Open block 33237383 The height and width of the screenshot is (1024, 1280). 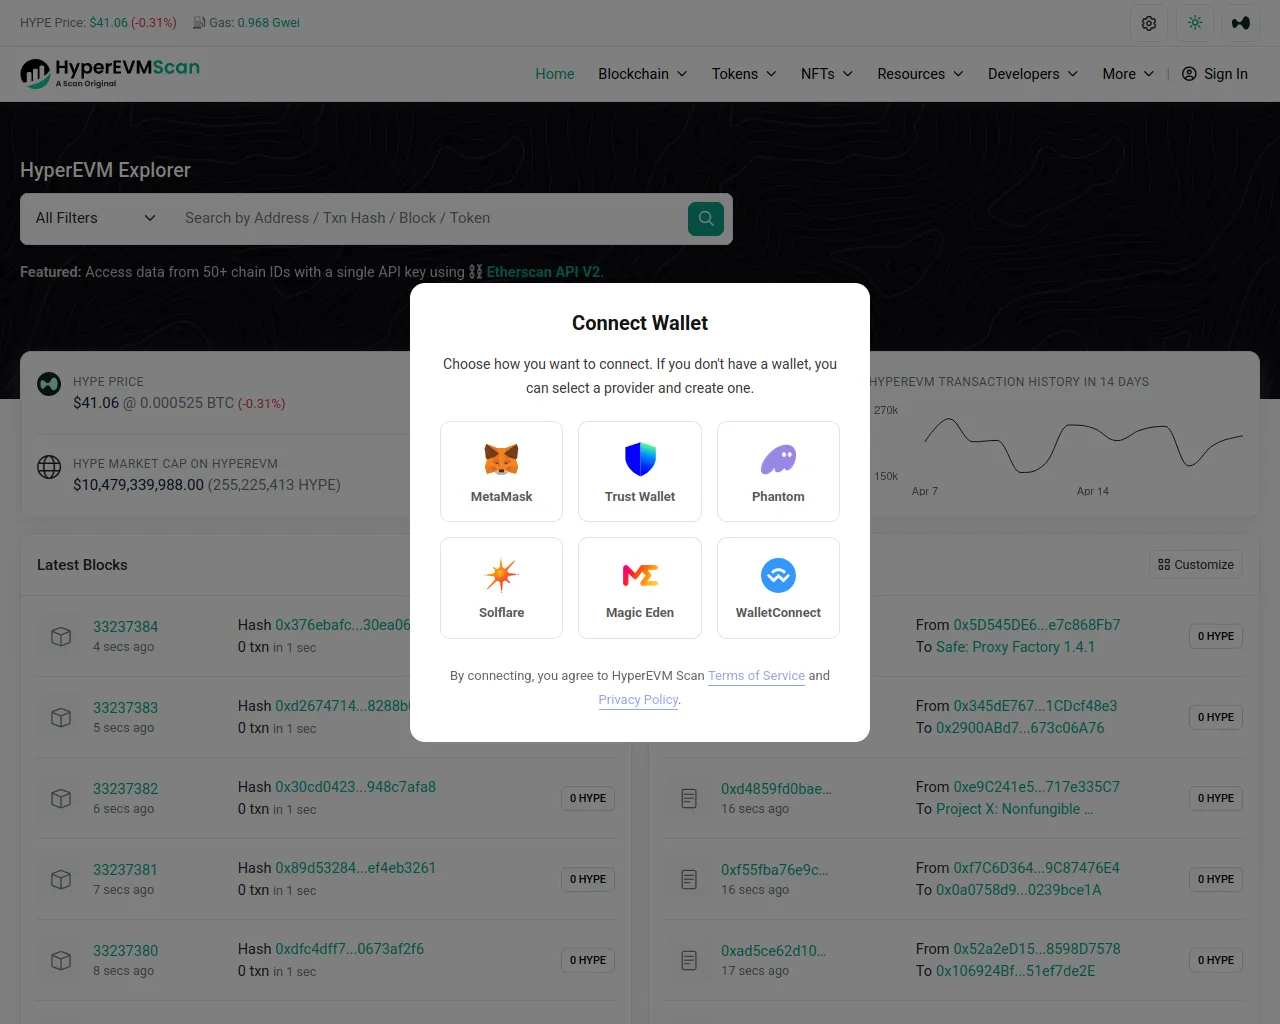pos(126,708)
